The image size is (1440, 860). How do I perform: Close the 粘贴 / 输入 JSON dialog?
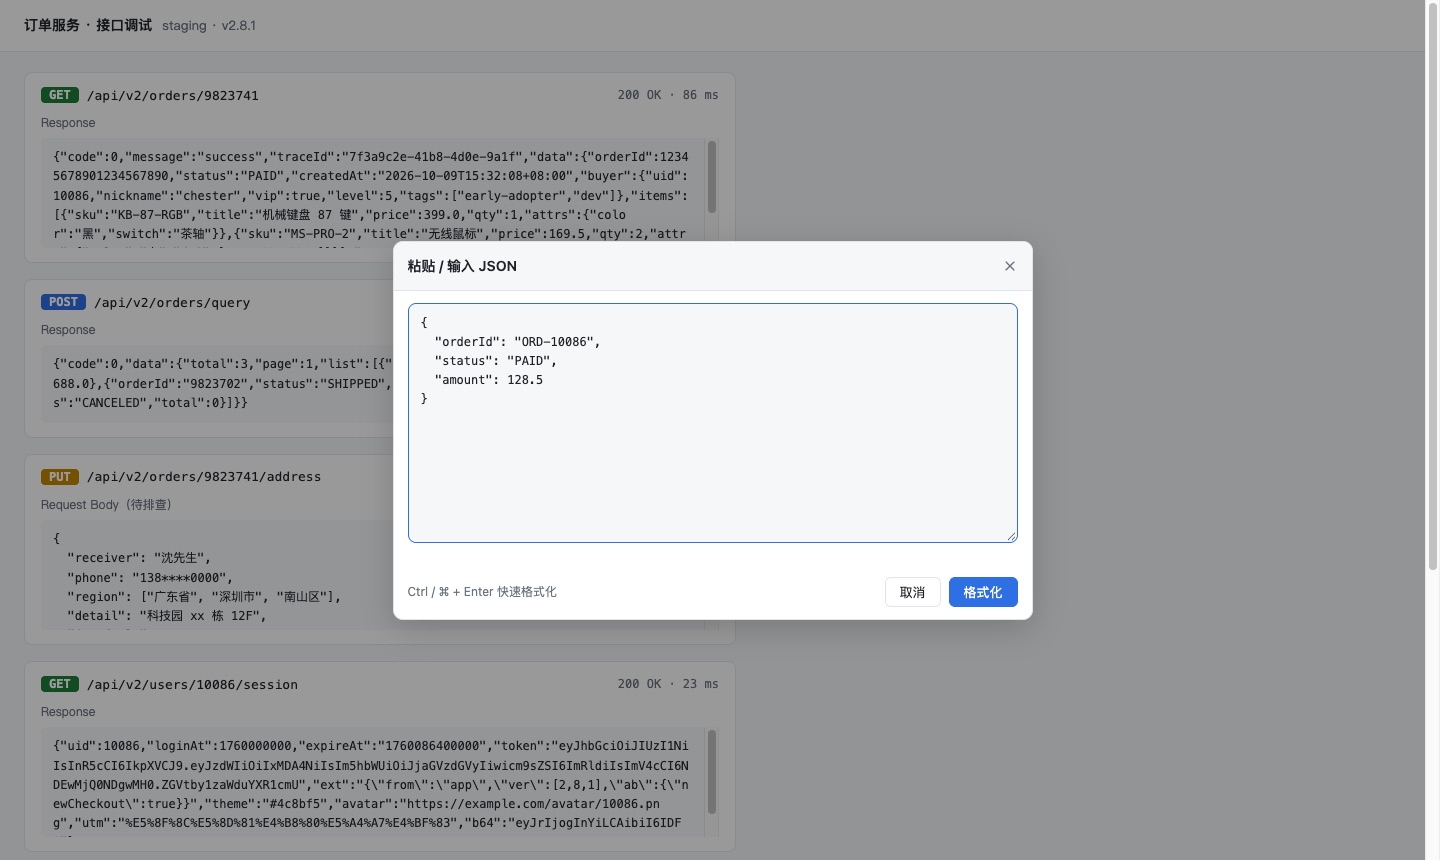point(1010,266)
